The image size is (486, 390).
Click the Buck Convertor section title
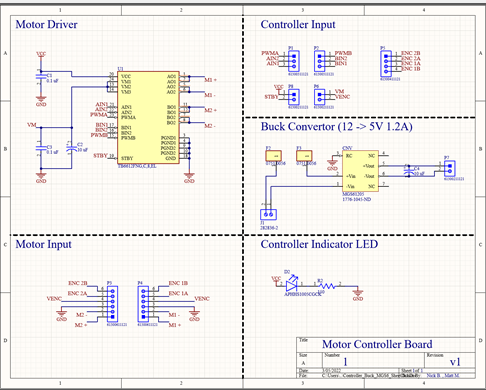click(x=337, y=127)
